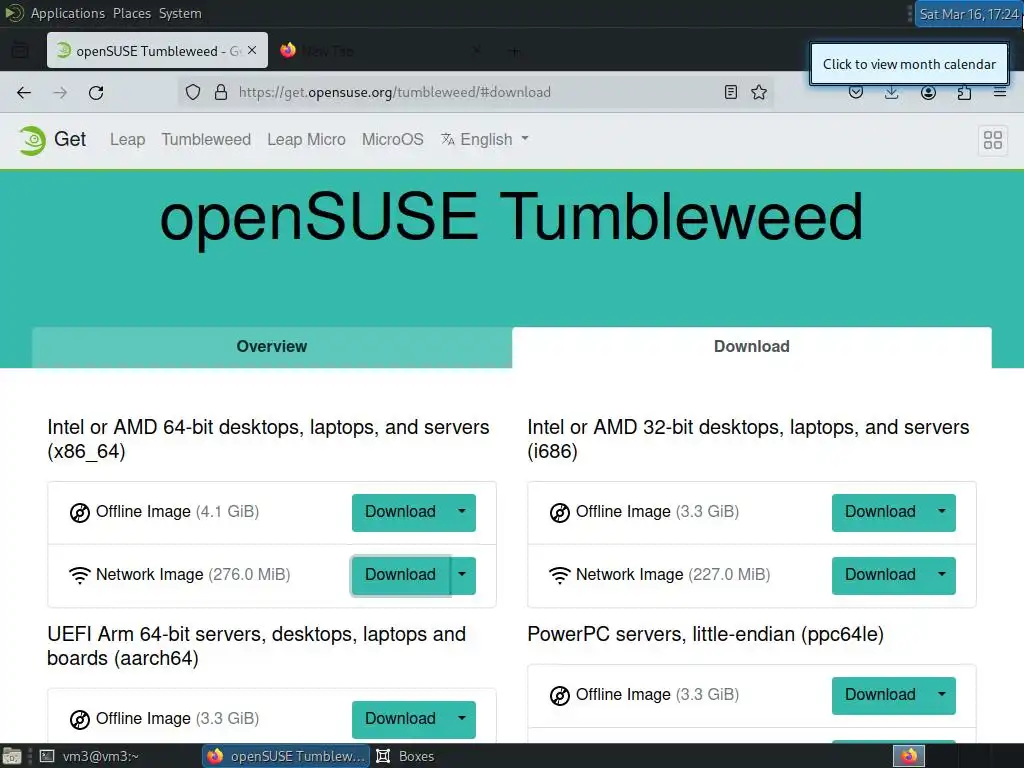Expand aarch64 Offline Image download options arrow
This screenshot has height=768, width=1024.
pos(462,718)
